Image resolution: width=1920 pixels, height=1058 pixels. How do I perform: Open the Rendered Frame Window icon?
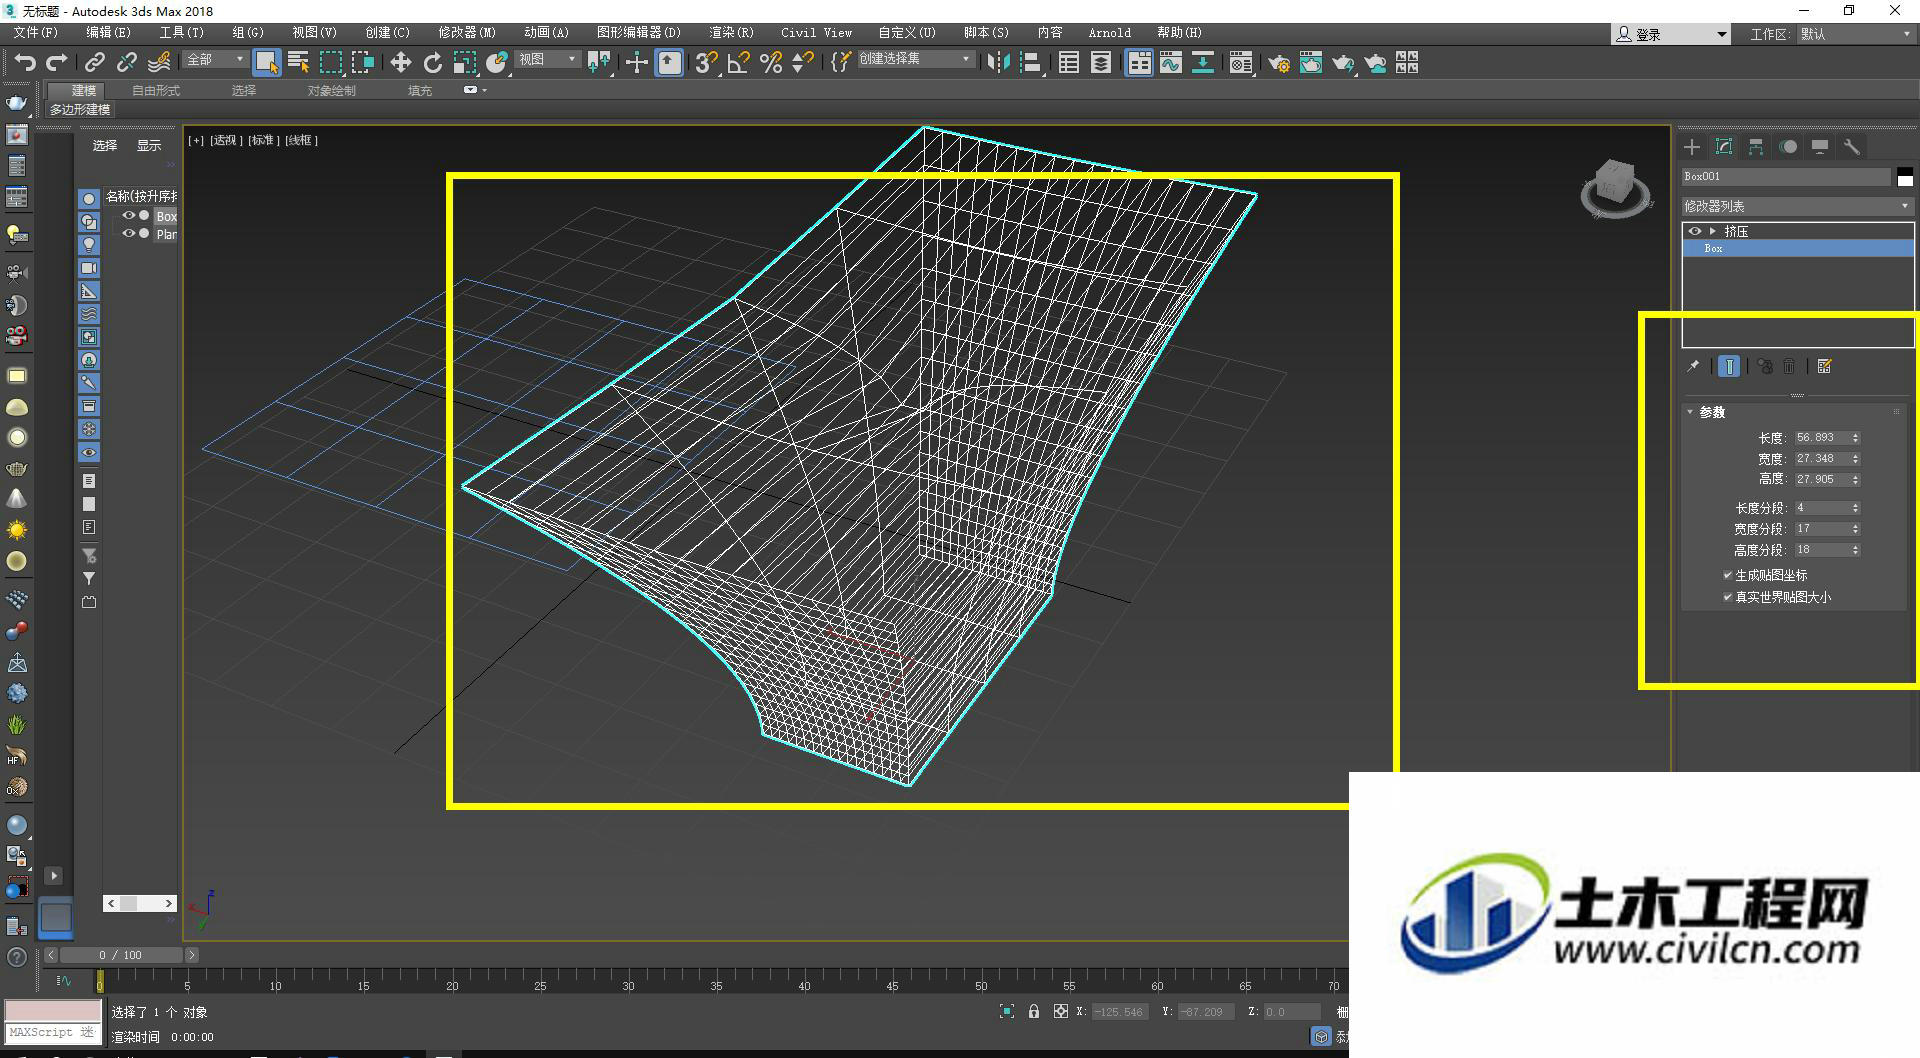(x=1311, y=63)
